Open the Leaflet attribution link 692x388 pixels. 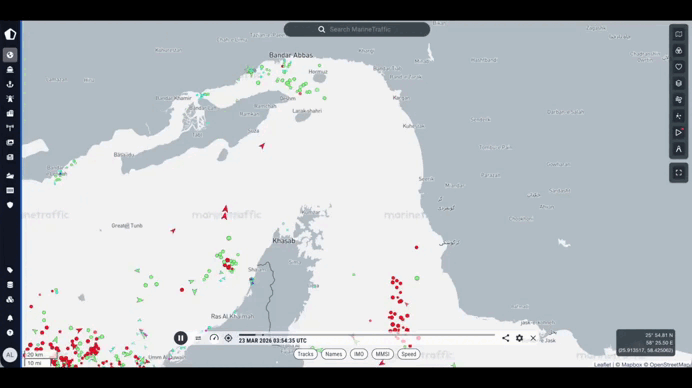602,365
